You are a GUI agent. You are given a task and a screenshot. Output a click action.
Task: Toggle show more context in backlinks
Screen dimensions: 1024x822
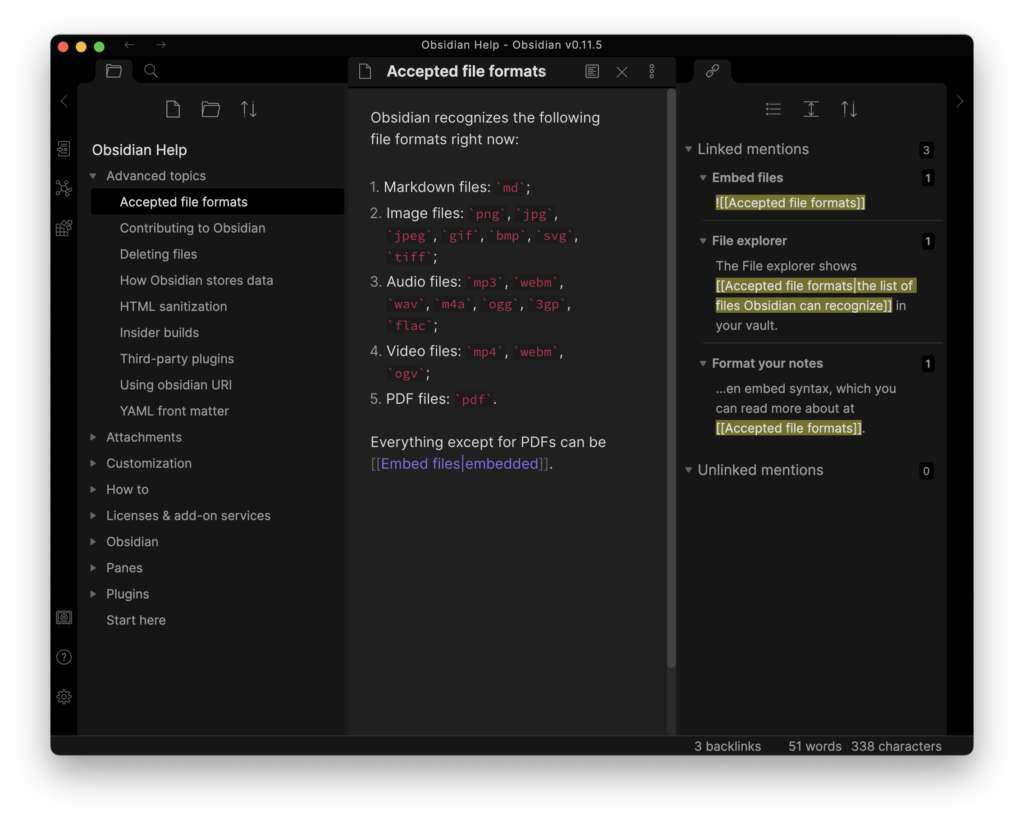(811, 110)
